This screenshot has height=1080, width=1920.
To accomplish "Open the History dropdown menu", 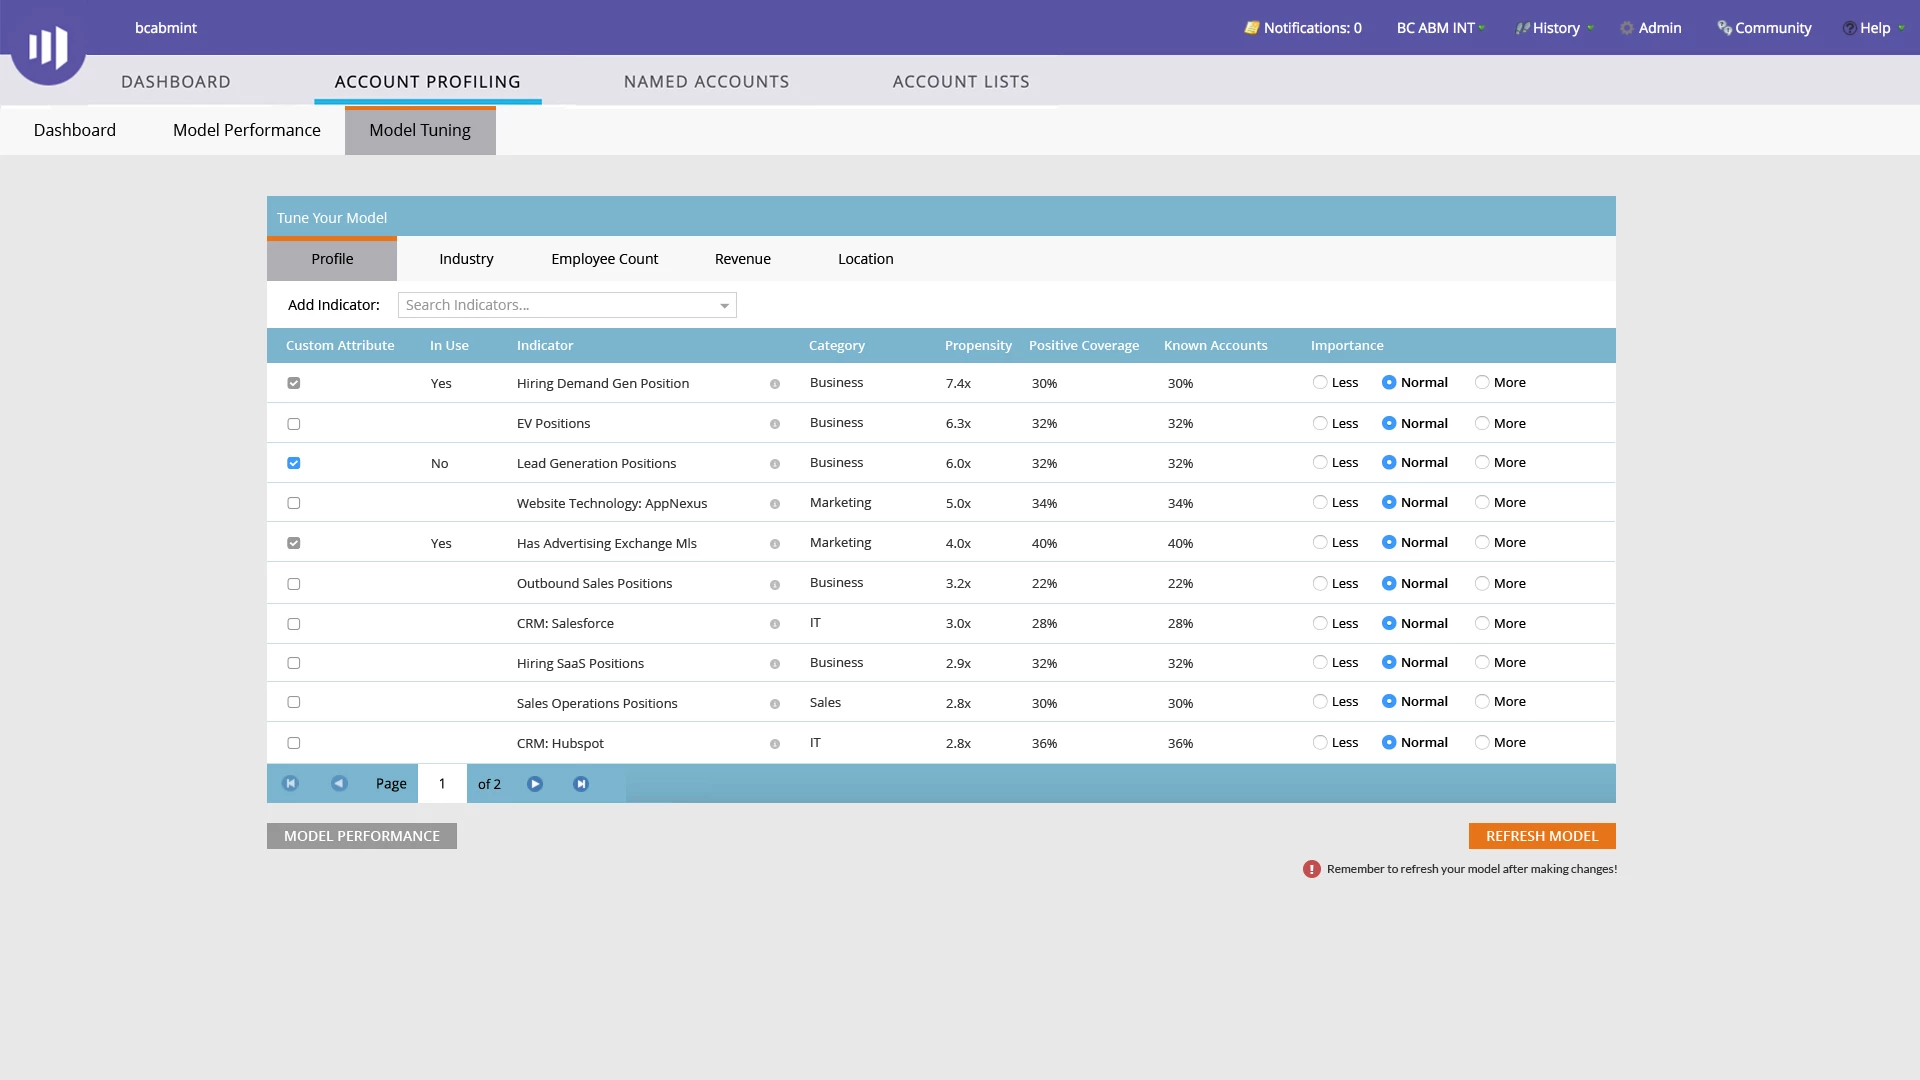I will point(1556,28).
